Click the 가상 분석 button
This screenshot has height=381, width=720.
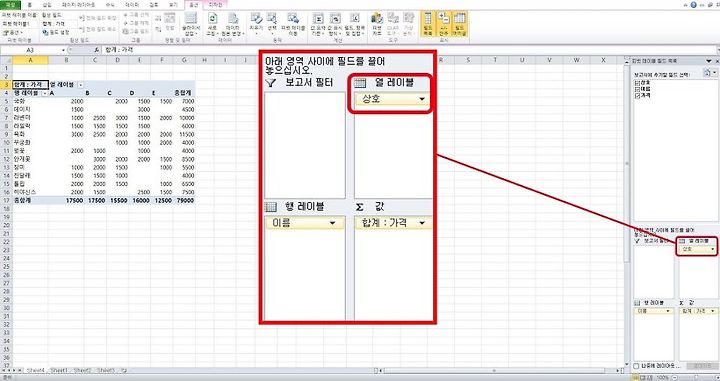click(x=408, y=24)
